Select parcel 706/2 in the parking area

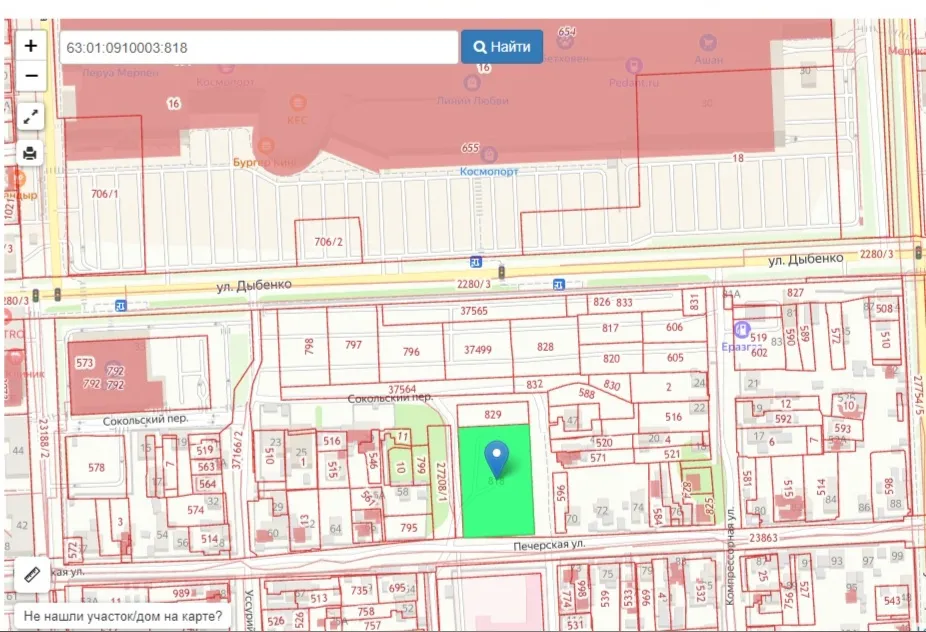point(328,243)
